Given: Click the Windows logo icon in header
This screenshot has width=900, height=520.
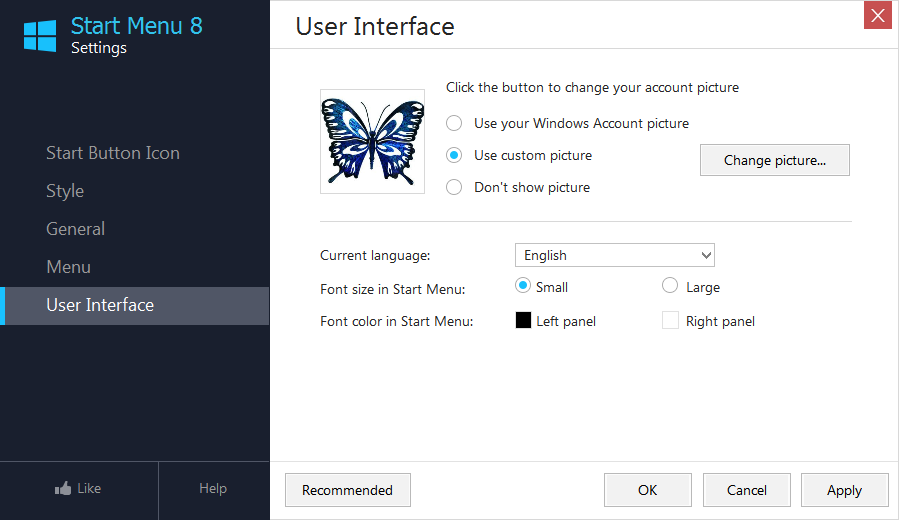Looking at the screenshot, I should 40,36.
